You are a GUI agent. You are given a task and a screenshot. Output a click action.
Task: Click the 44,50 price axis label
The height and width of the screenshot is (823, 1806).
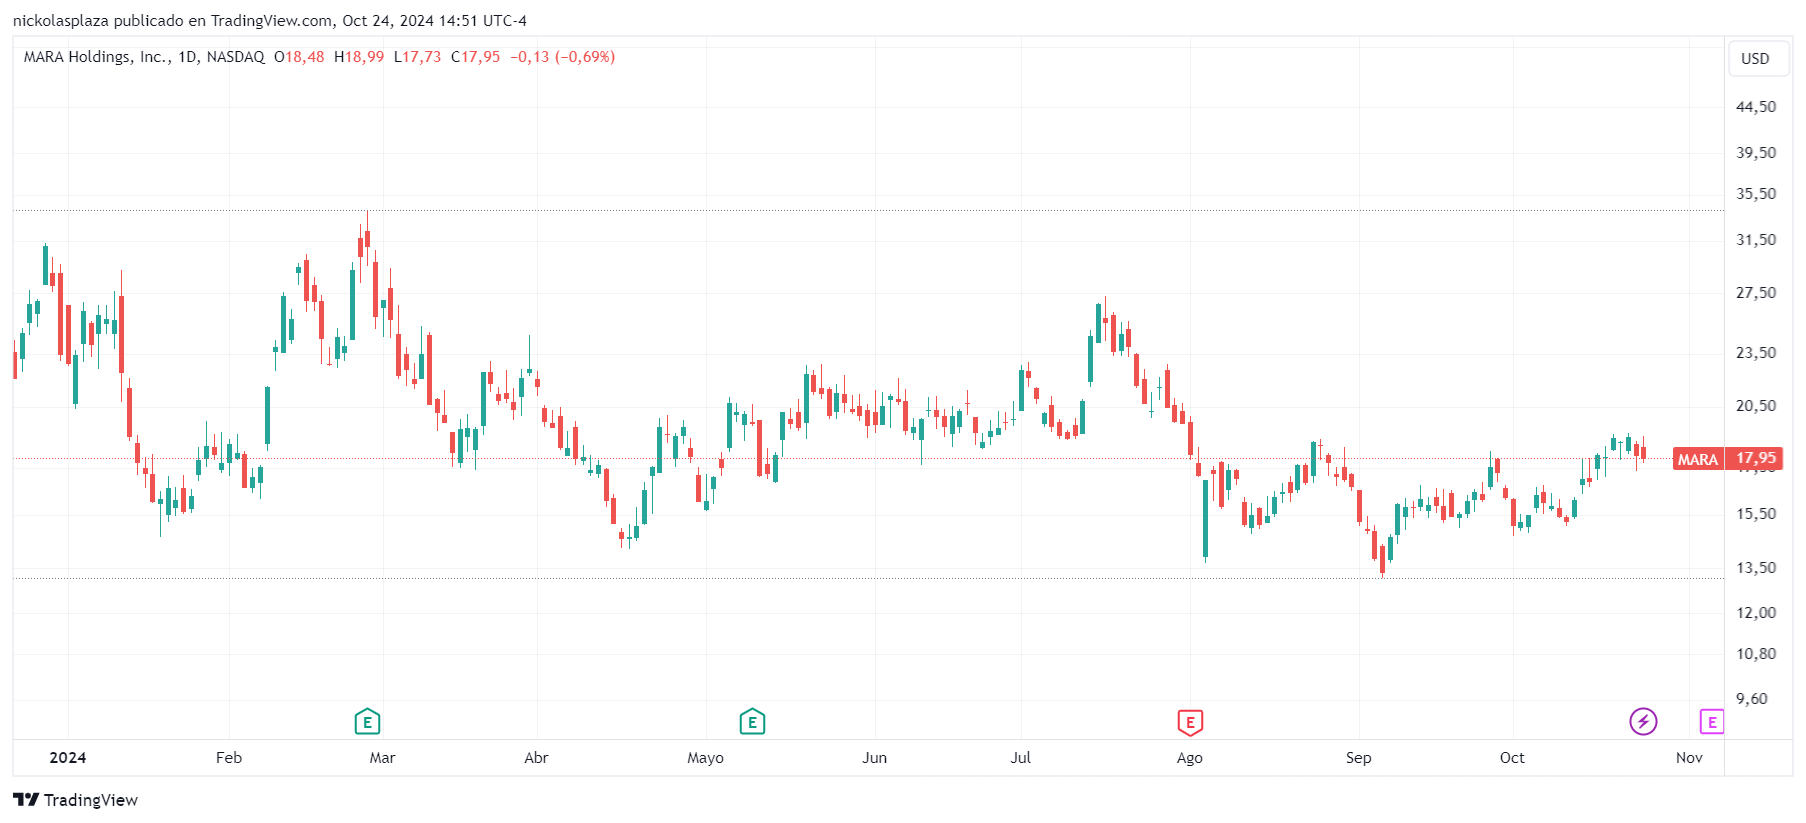click(1756, 107)
